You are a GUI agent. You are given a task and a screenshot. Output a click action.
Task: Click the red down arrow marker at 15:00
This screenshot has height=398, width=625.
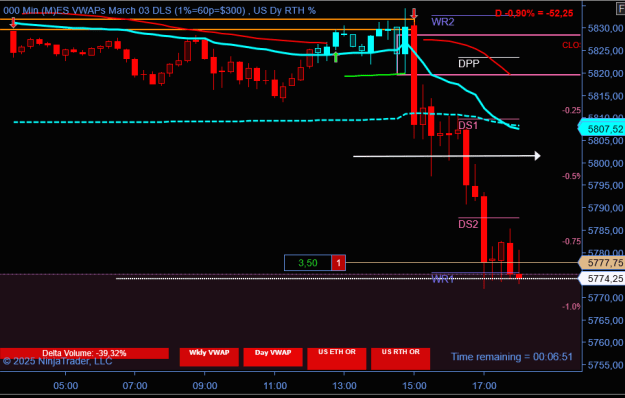(x=415, y=14)
